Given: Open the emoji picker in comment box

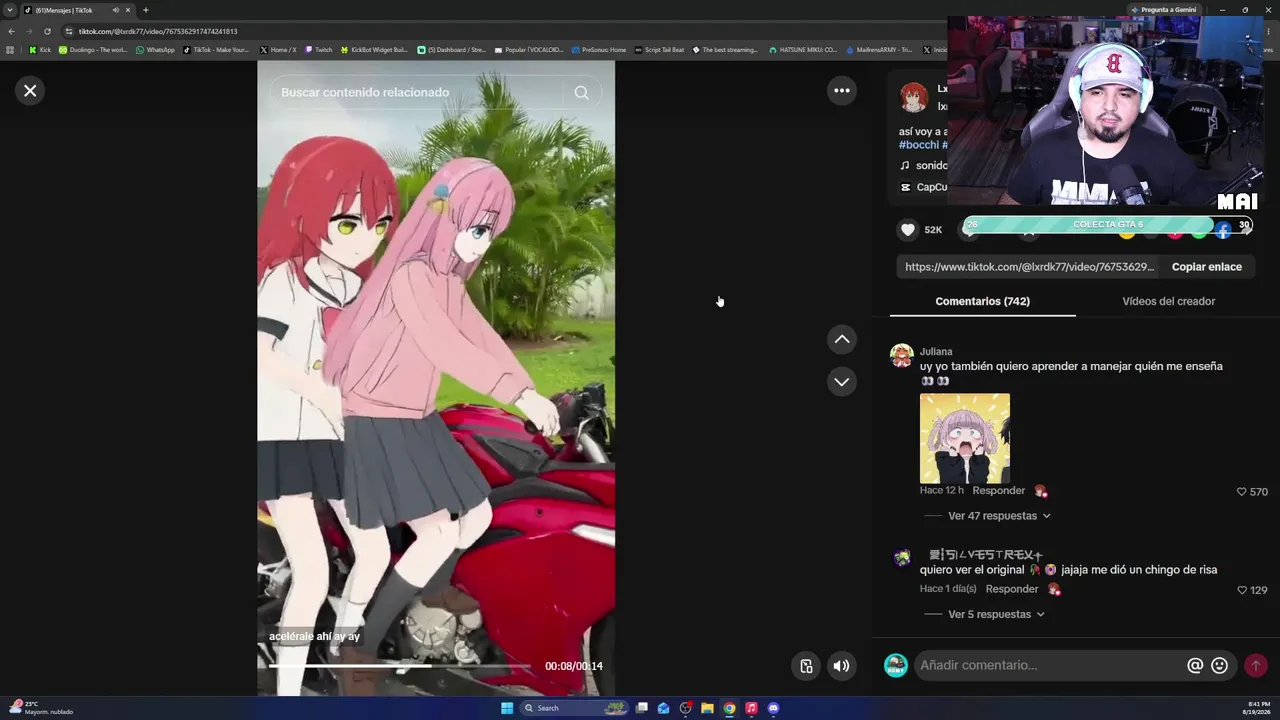Looking at the screenshot, I should point(1219,665).
